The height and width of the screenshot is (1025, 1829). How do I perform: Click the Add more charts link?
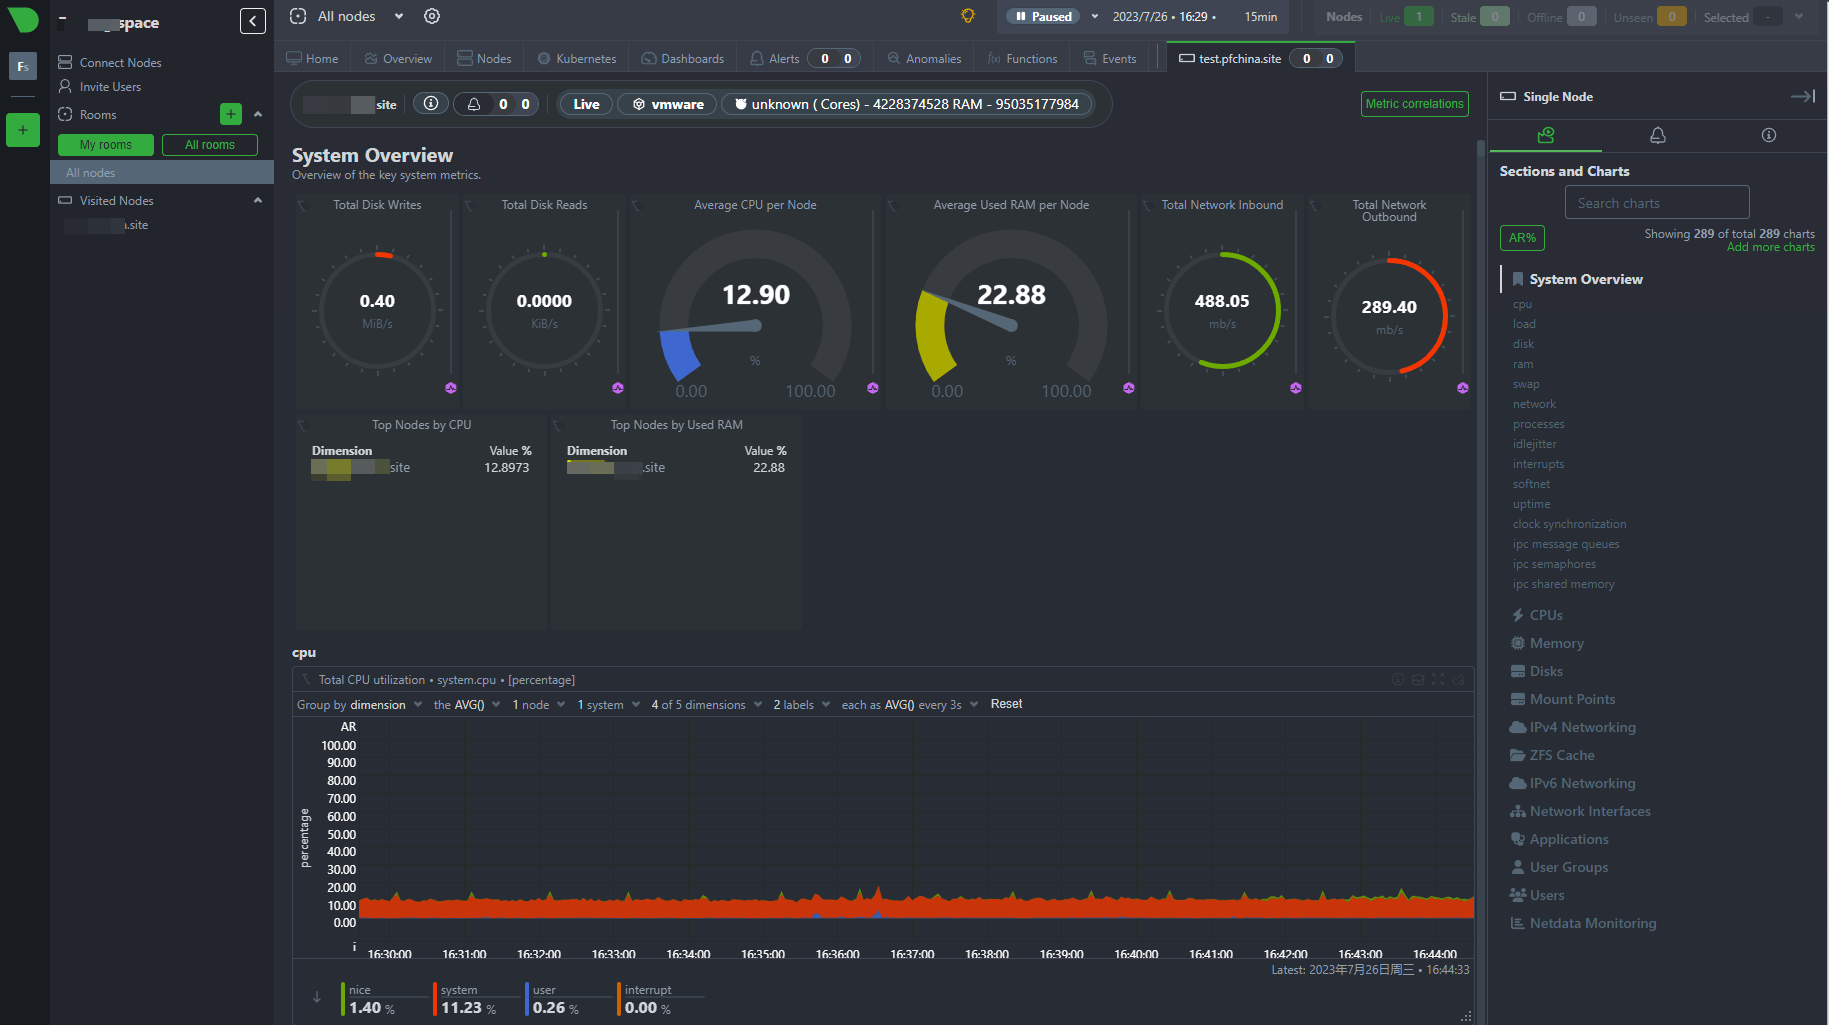pyautogui.click(x=1770, y=248)
